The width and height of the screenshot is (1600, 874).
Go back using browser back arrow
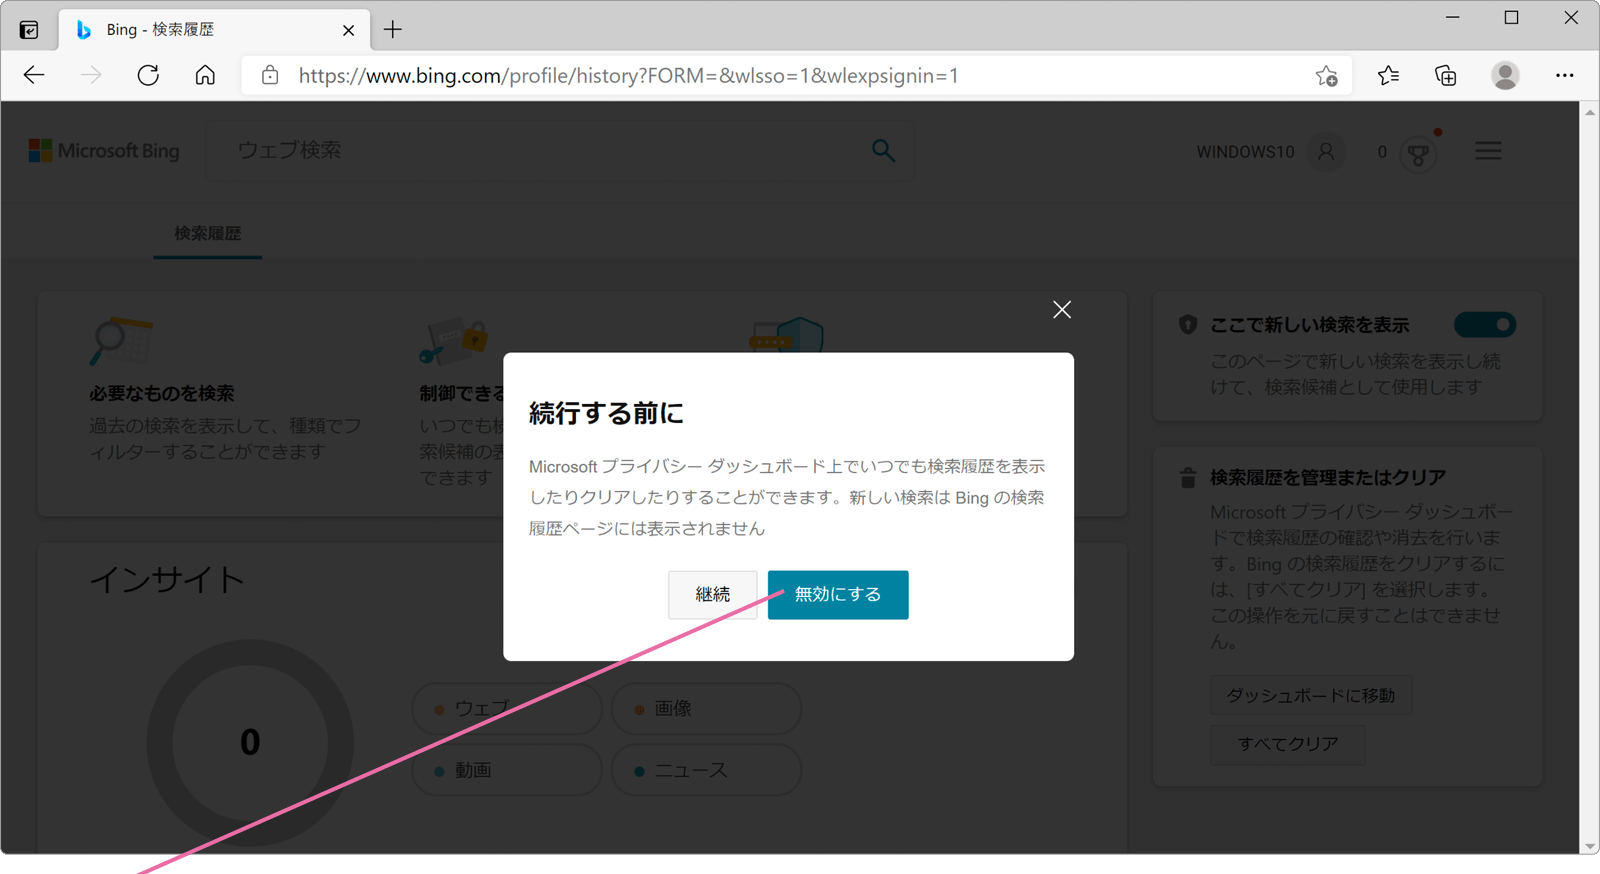(x=34, y=75)
